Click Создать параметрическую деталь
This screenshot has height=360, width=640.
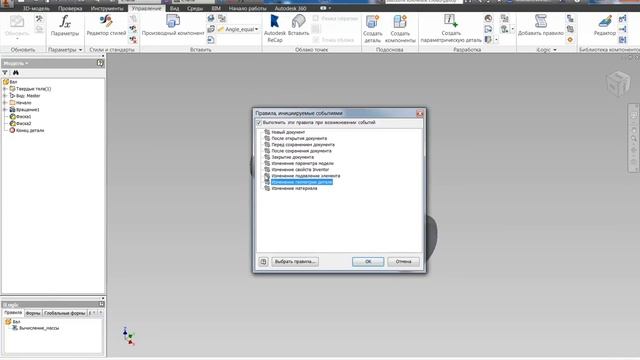point(451,28)
